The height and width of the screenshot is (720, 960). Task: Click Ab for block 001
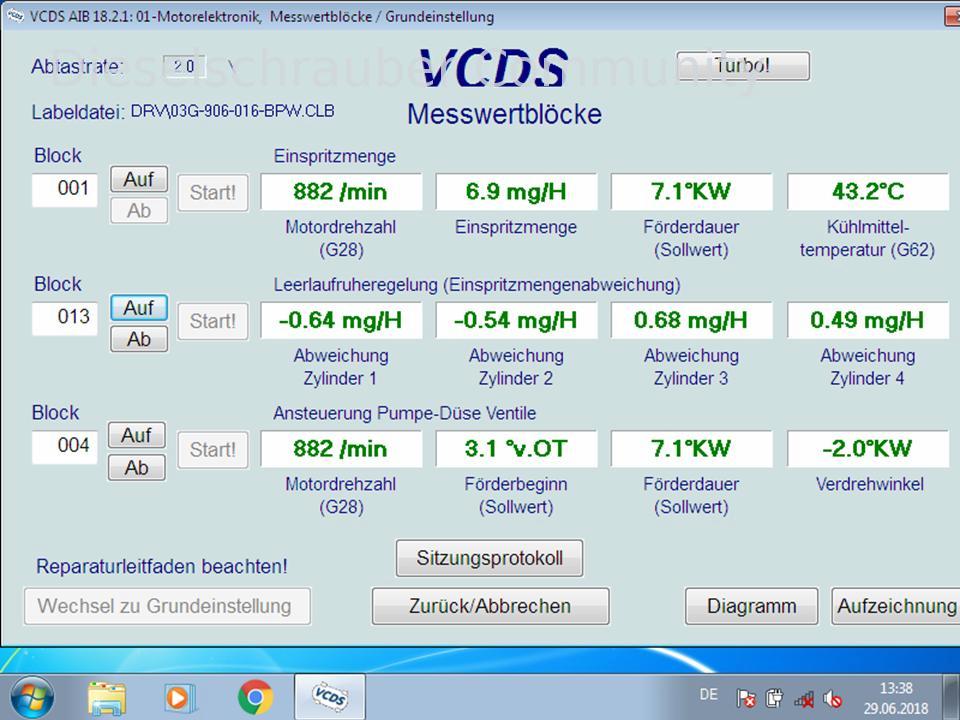pos(139,211)
